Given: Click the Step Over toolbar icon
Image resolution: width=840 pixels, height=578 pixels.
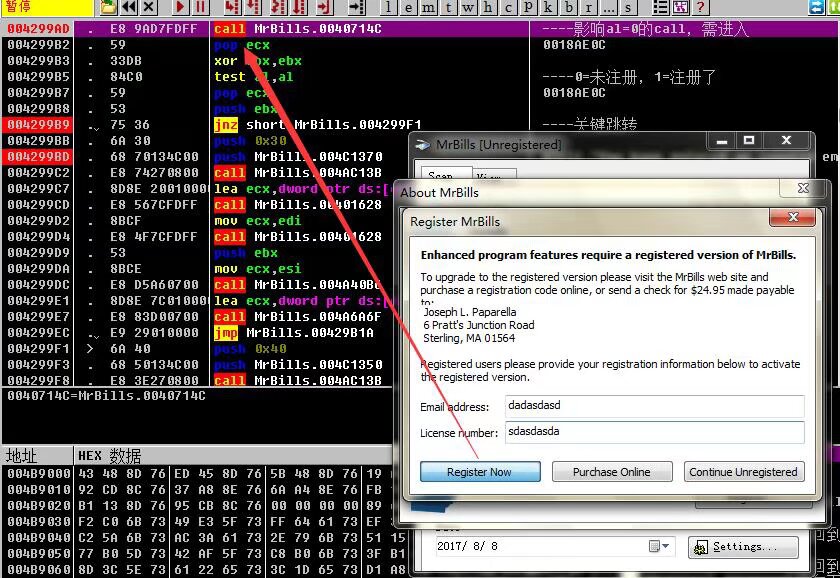Looking at the screenshot, I should pos(253,7).
